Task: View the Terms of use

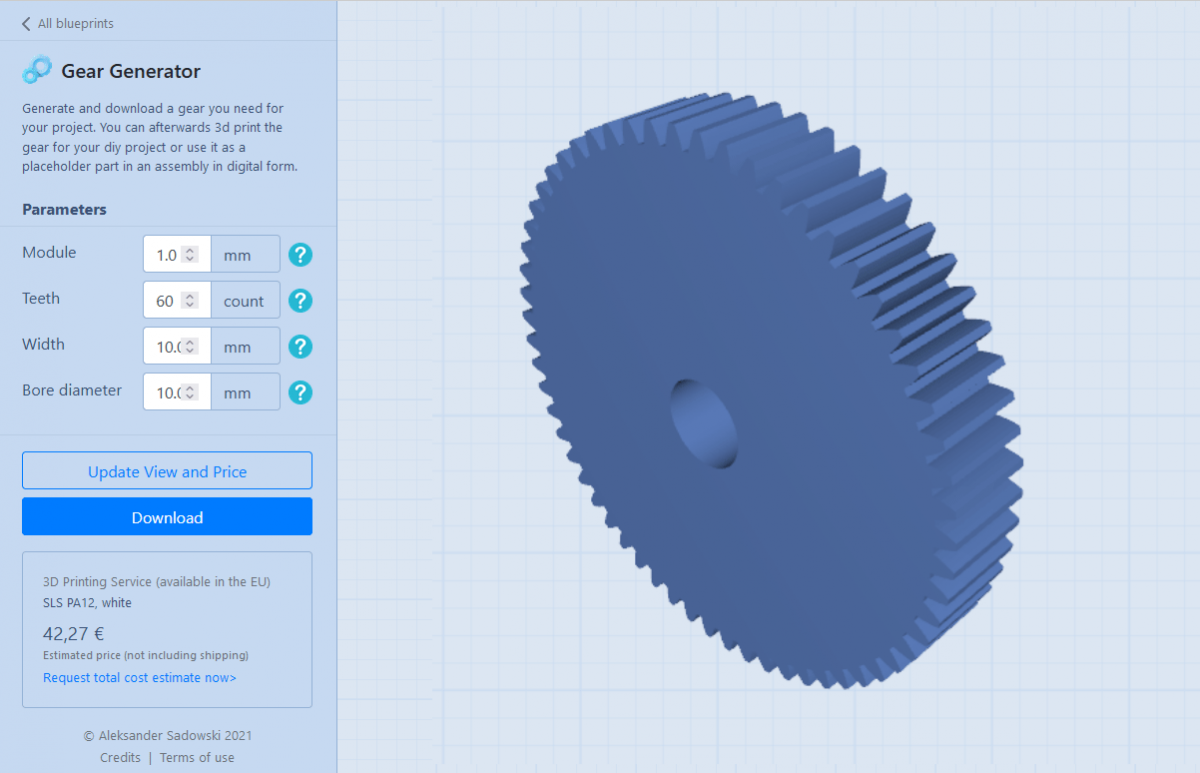Action: coord(196,757)
